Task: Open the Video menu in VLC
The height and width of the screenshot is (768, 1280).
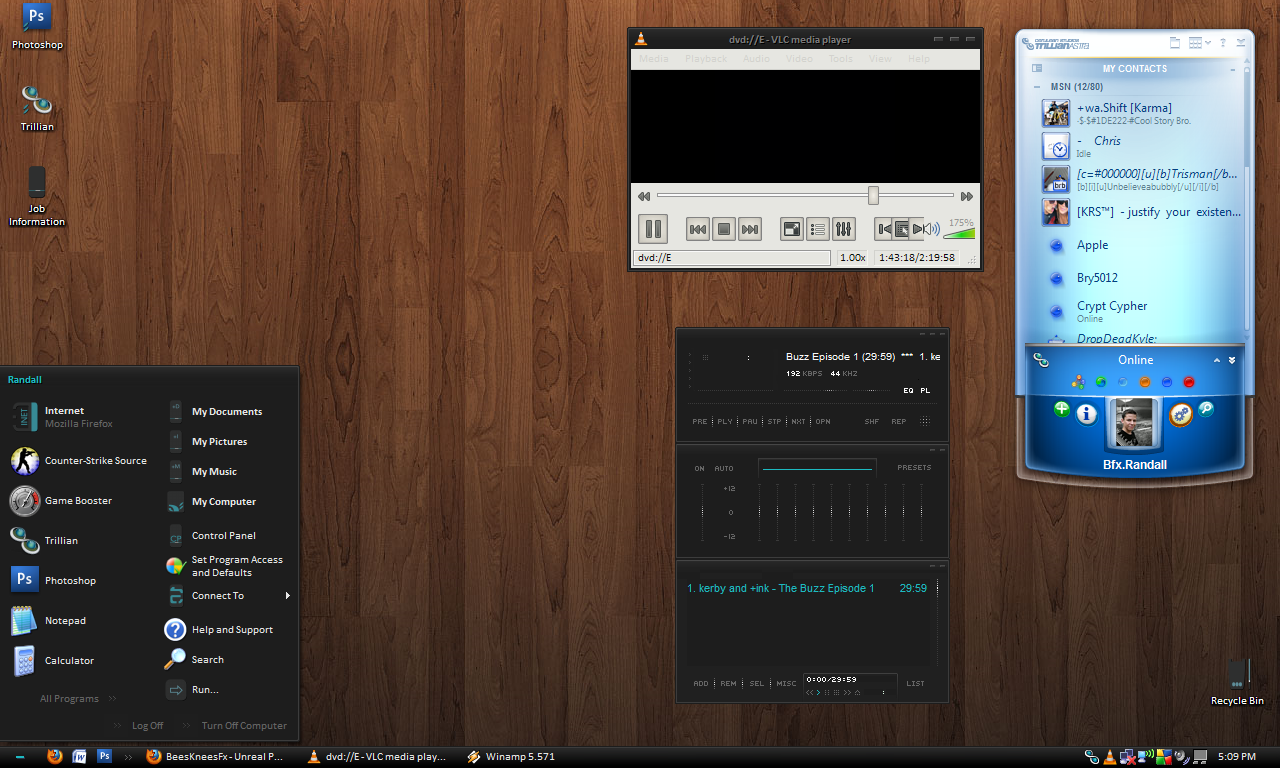Action: pos(799,59)
